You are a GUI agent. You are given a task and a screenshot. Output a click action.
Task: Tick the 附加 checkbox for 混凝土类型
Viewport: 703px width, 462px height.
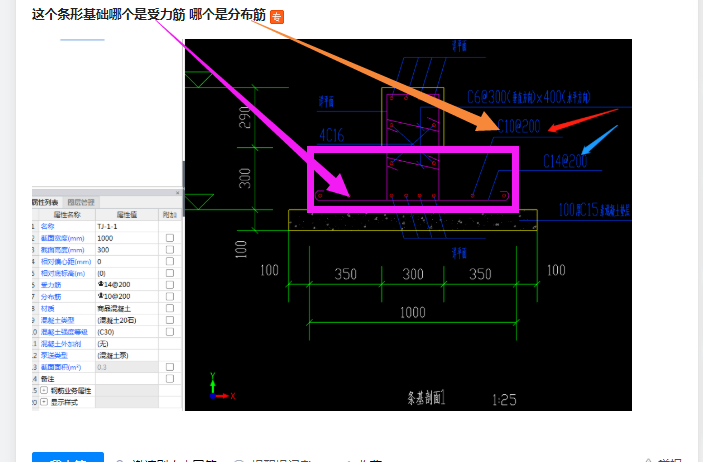(170, 320)
